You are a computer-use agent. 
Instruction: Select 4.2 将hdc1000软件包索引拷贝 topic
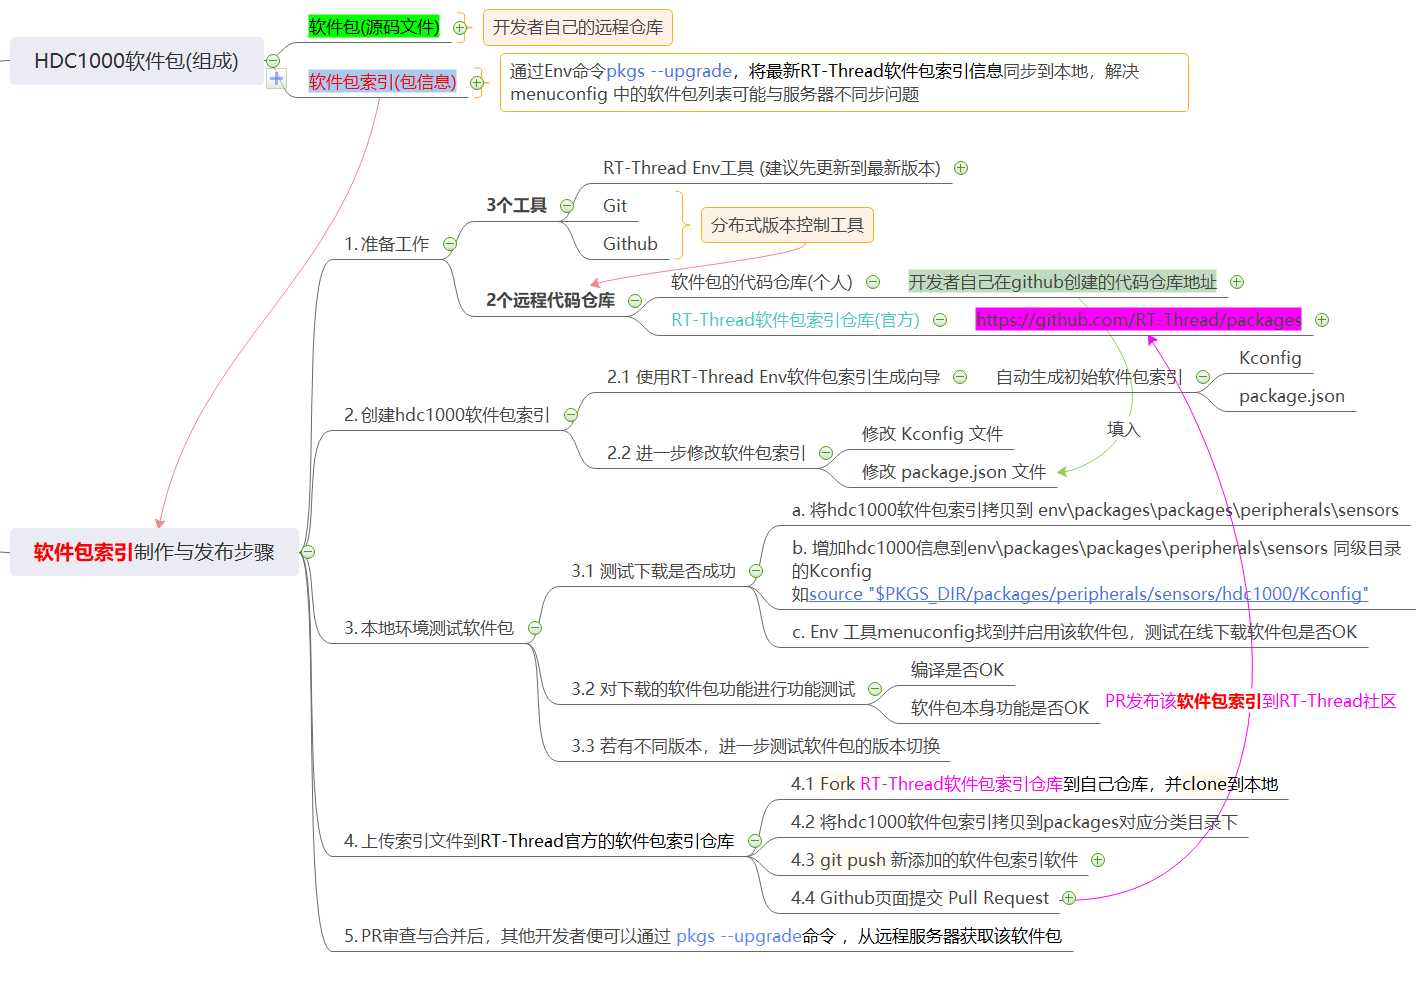click(x=1014, y=822)
